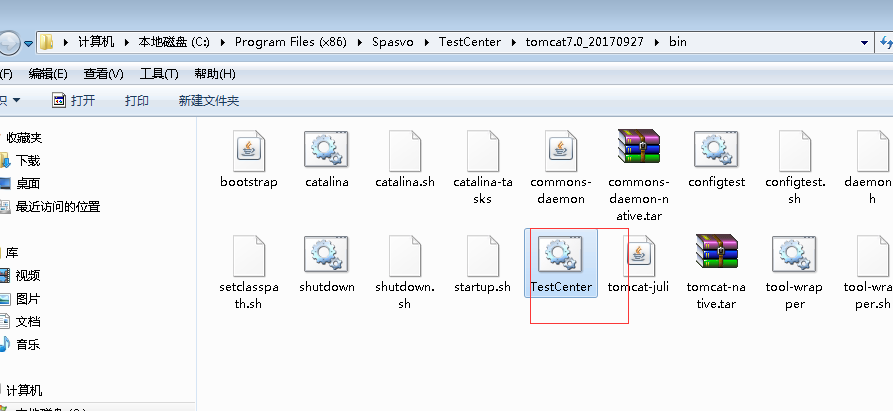Expand arrow after 计算机 in address path
The width and height of the screenshot is (893, 411).
click(x=127, y=42)
